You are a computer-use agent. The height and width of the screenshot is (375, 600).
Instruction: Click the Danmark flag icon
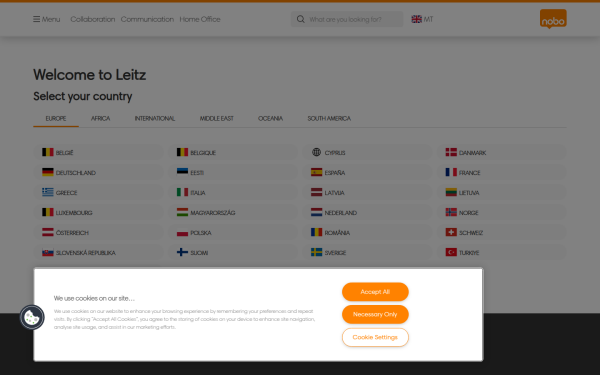(451, 152)
